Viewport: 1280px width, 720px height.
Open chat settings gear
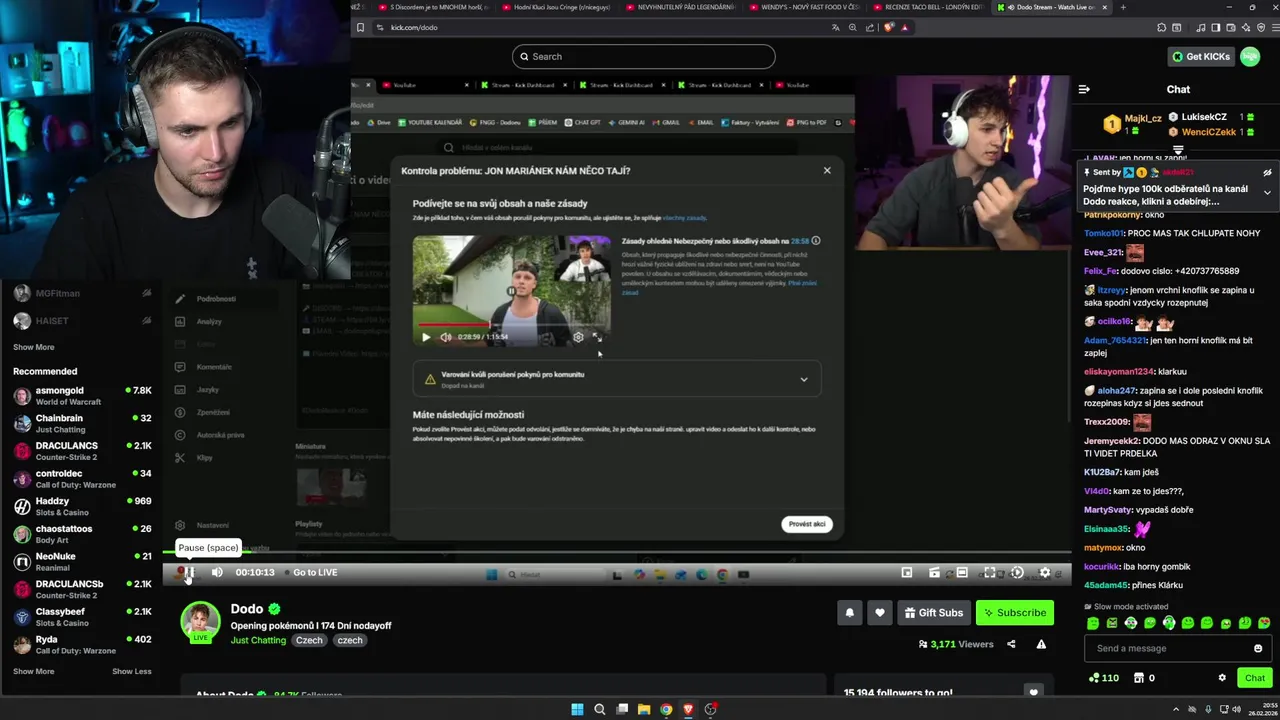click(x=1222, y=678)
